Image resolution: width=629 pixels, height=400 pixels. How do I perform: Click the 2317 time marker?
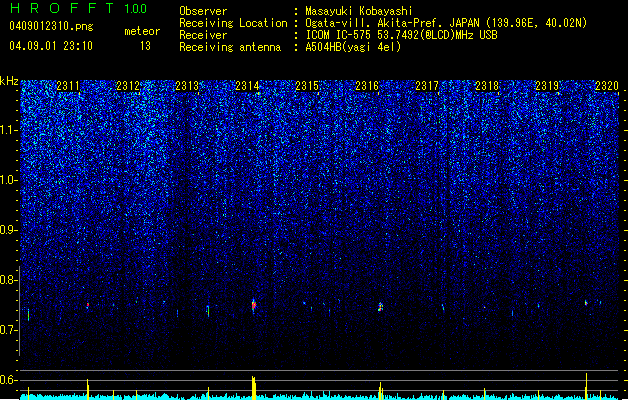click(x=427, y=86)
